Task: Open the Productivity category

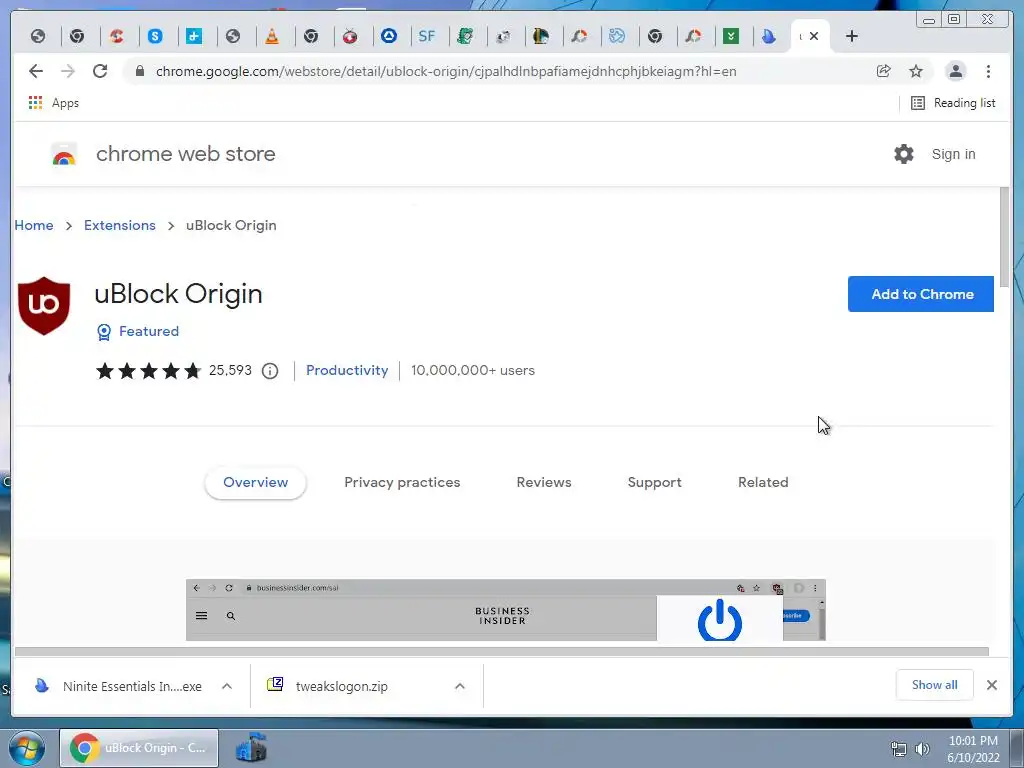Action: [x=347, y=370]
